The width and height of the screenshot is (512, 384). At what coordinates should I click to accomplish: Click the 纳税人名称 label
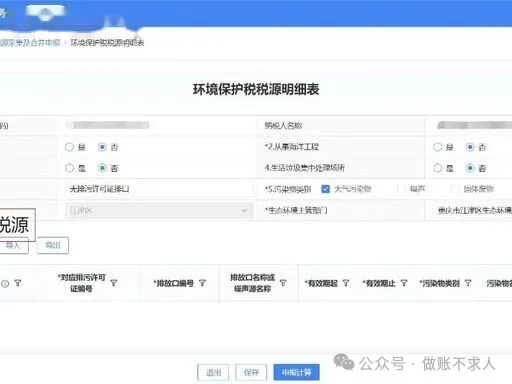[283, 126]
